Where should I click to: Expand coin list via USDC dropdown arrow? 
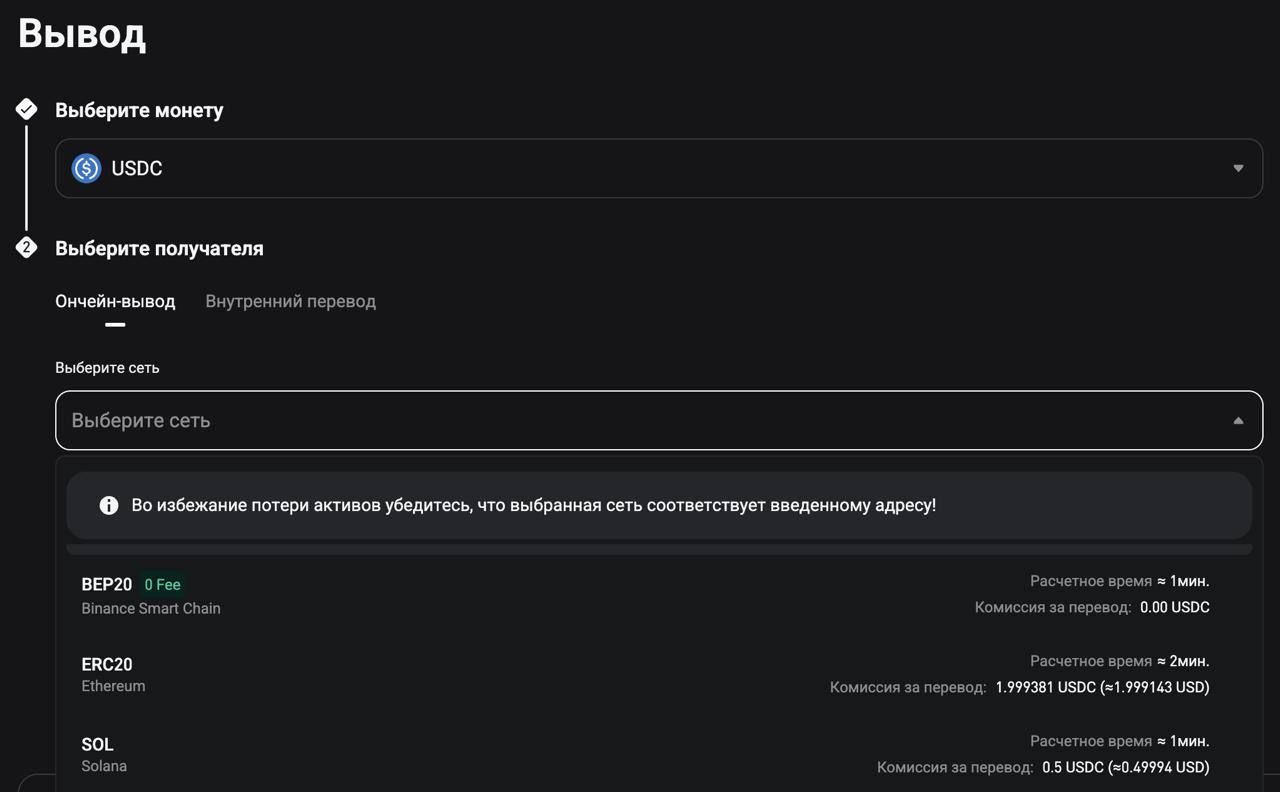click(1238, 168)
